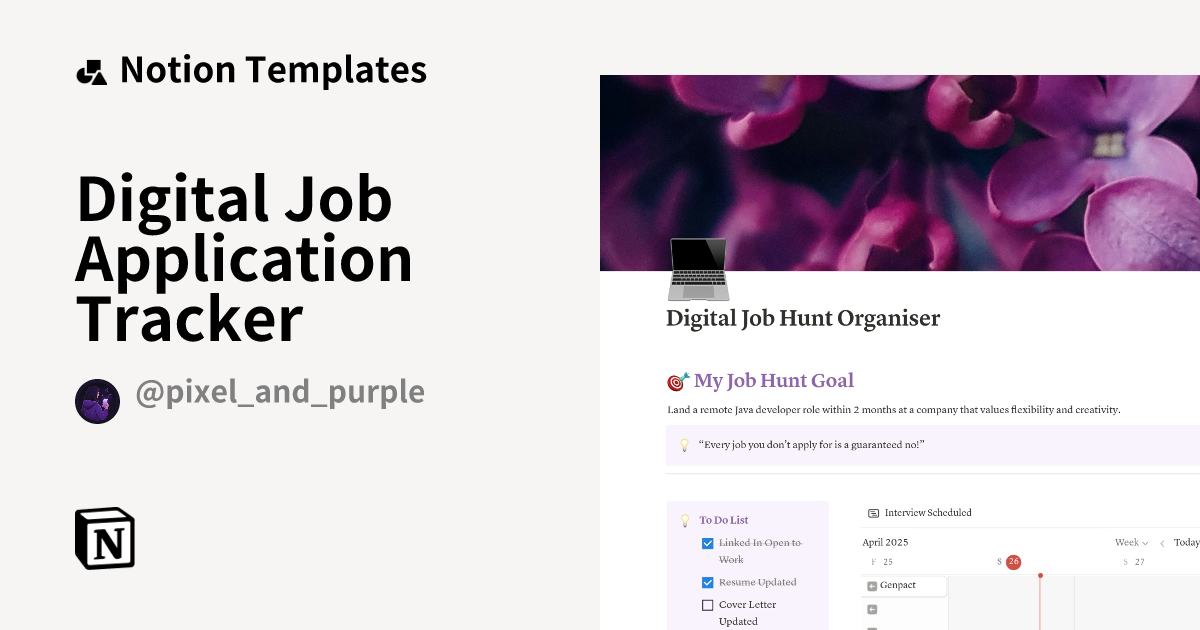Click the red 26 date badge
Screen dimensions: 1200x630
1012,562
